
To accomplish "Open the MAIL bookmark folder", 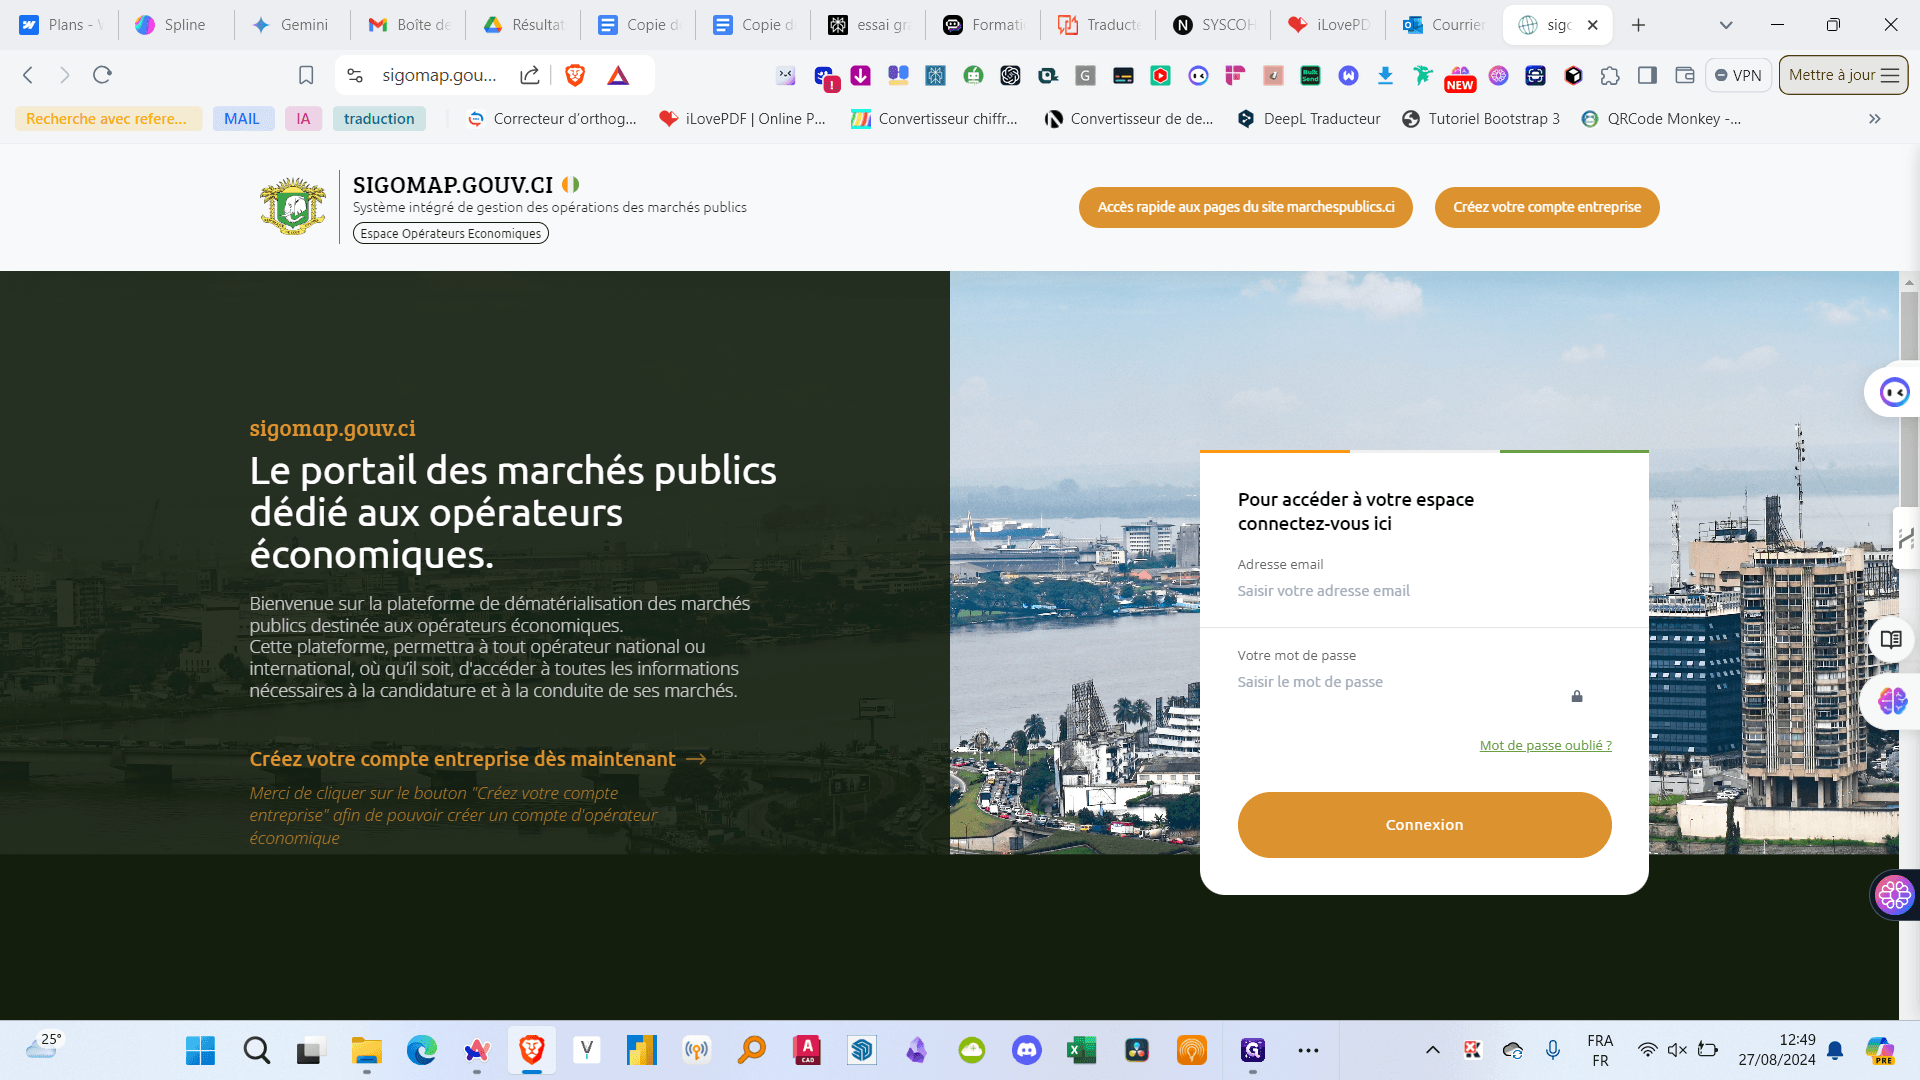I will coord(242,119).
